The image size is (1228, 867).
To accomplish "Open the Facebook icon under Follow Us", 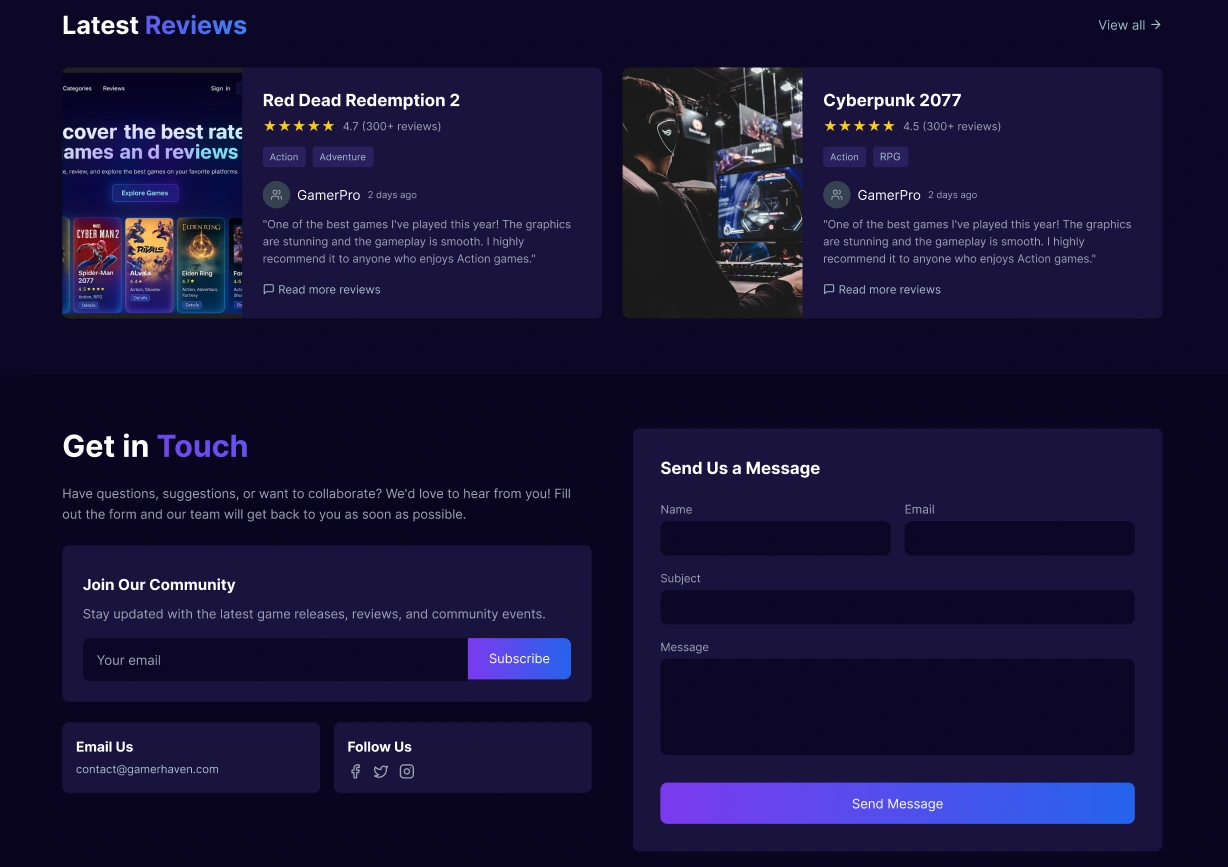I will [355, 771].
